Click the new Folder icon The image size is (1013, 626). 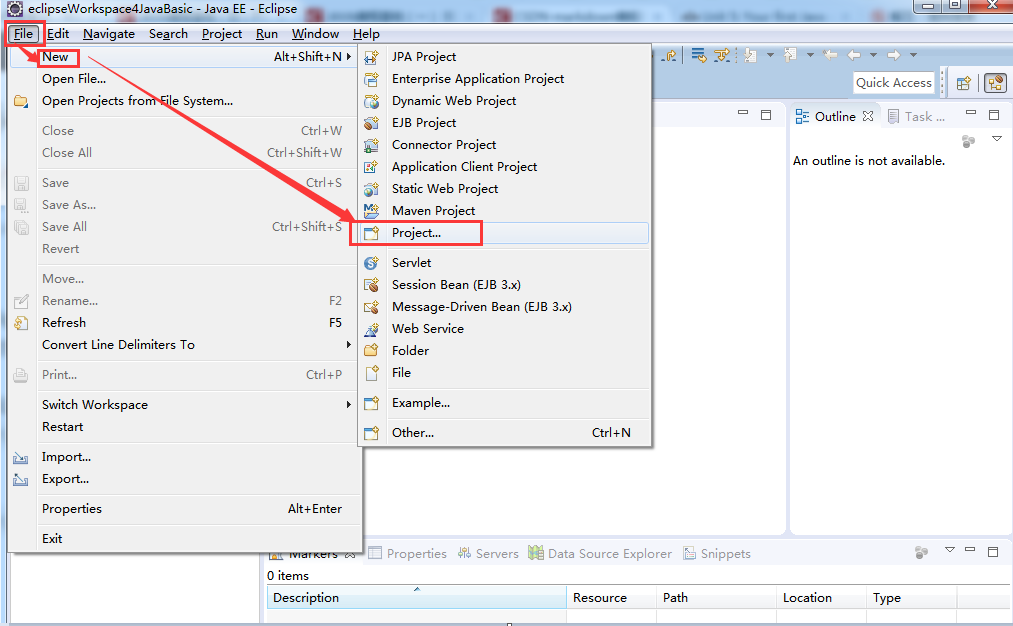[x=371, y=351]
